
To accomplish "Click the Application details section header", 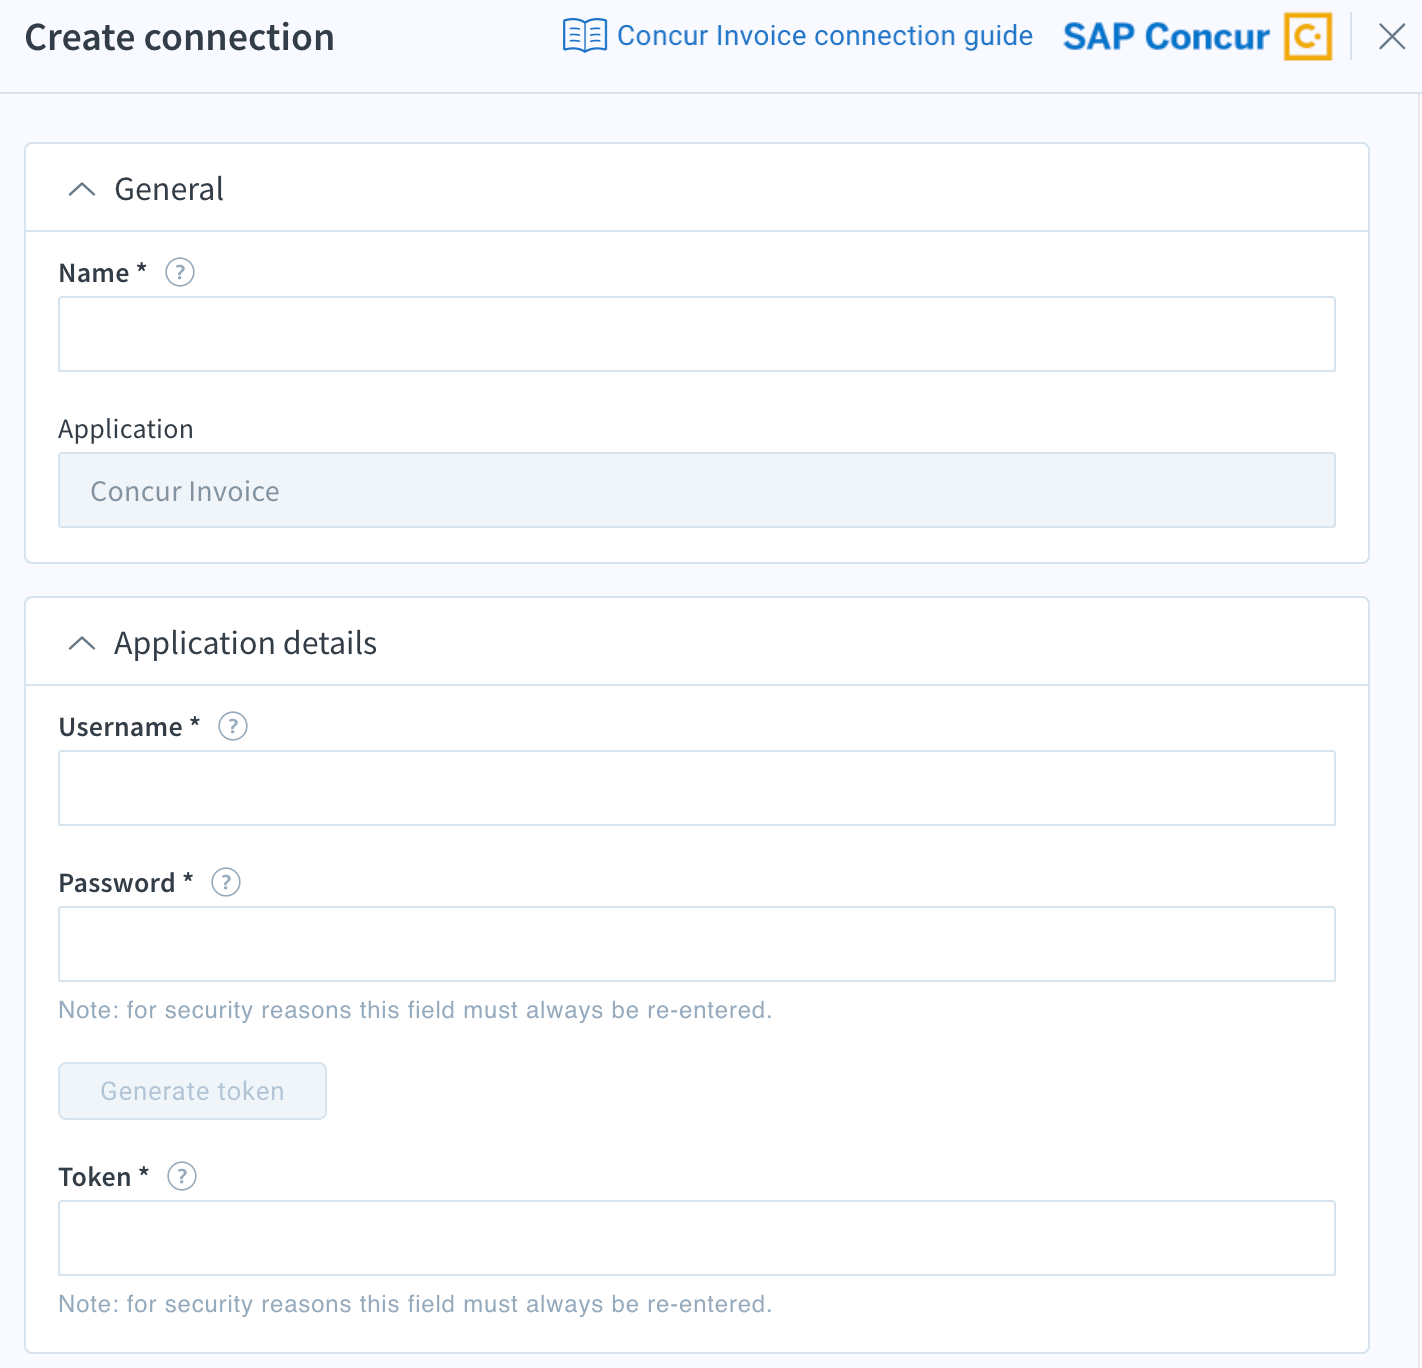I will point(245,643).
